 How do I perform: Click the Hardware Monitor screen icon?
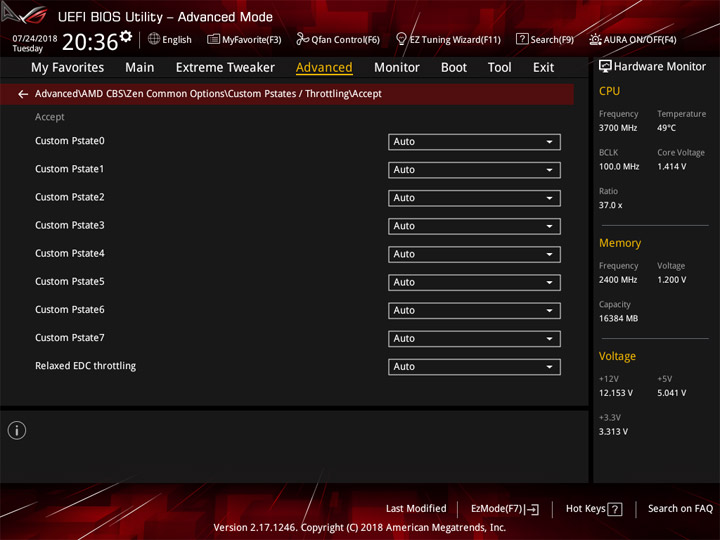[x=605, y=66]
